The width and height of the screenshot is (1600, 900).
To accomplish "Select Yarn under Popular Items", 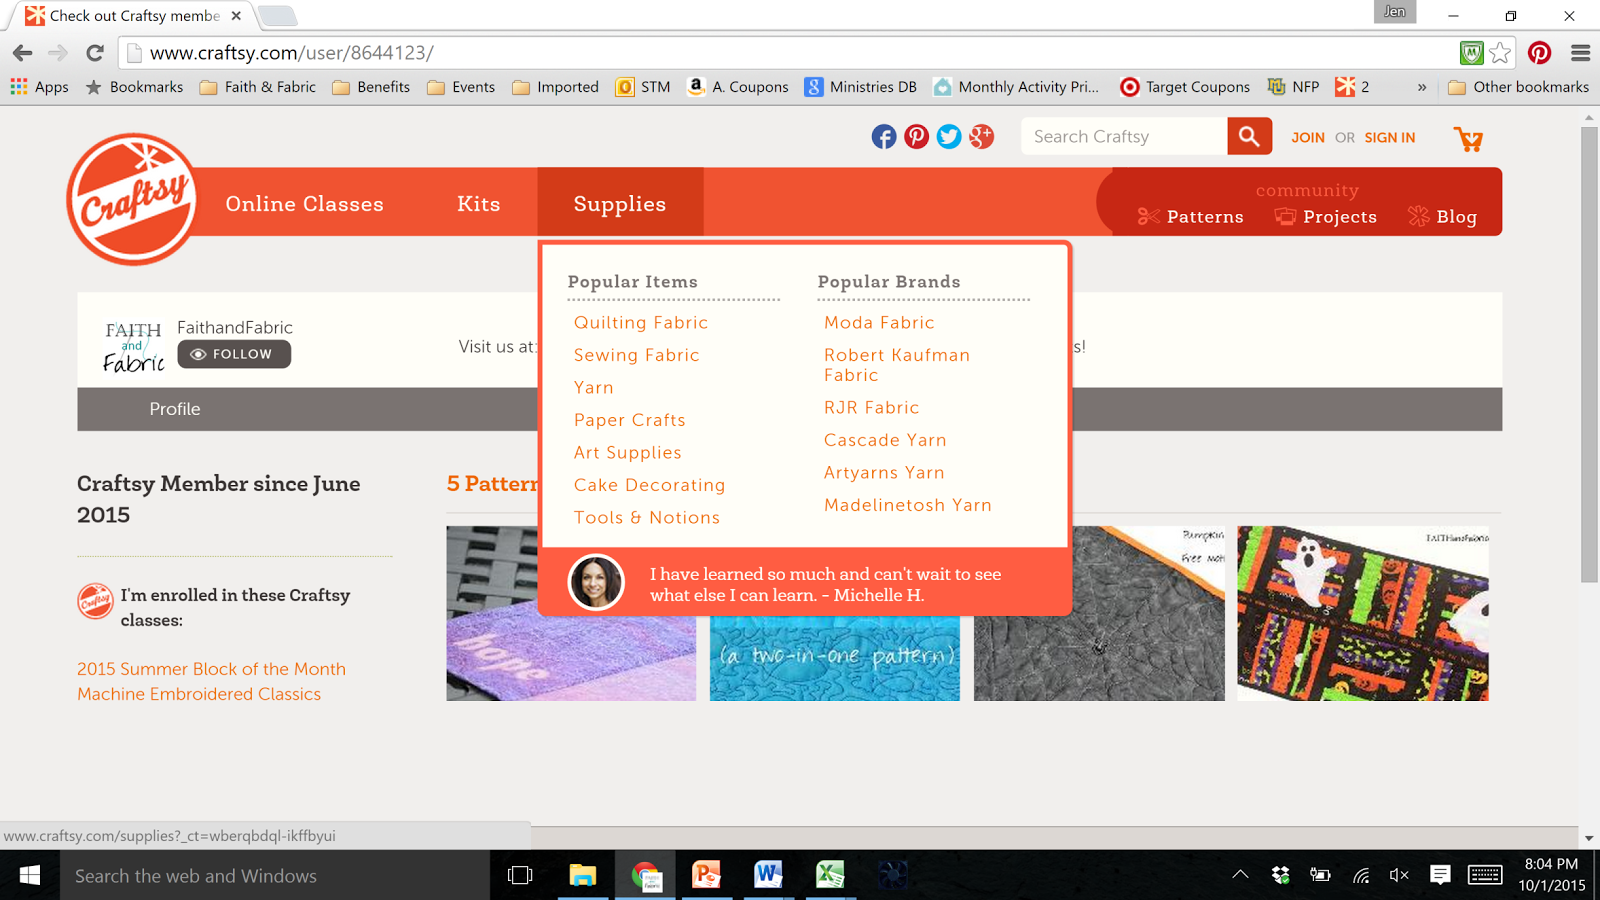I will coord(594,387).
